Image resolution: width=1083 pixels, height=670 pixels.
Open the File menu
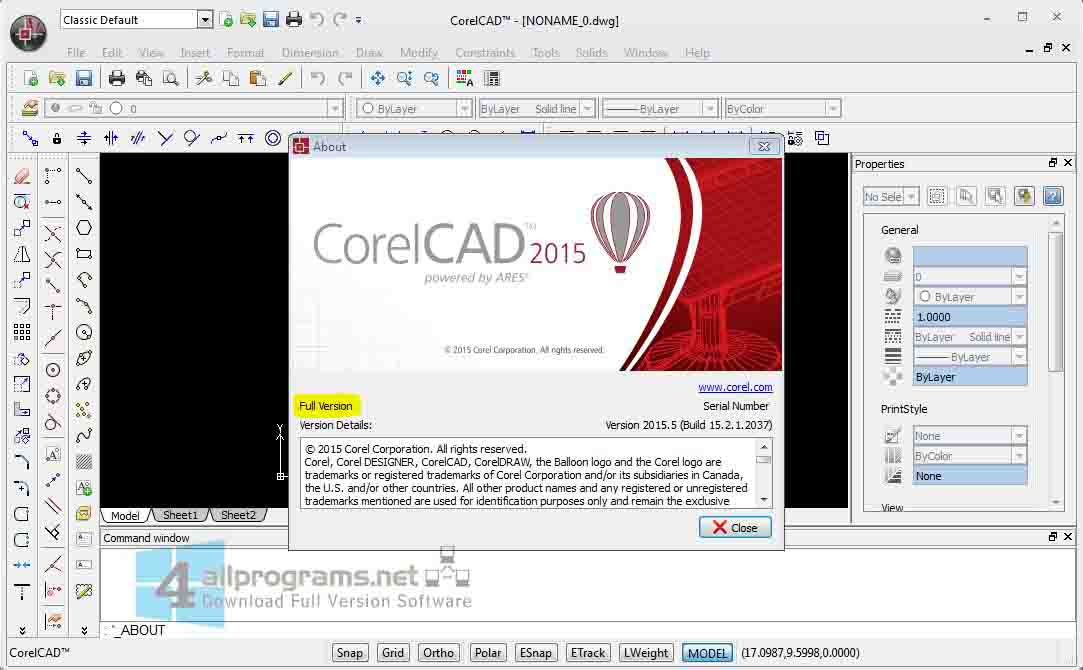pyautogui.click(x=76, y=52)
